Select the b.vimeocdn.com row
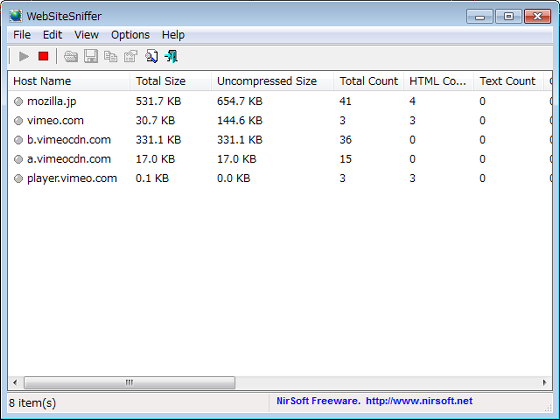 pyautogui.click(x=280, y=140)
